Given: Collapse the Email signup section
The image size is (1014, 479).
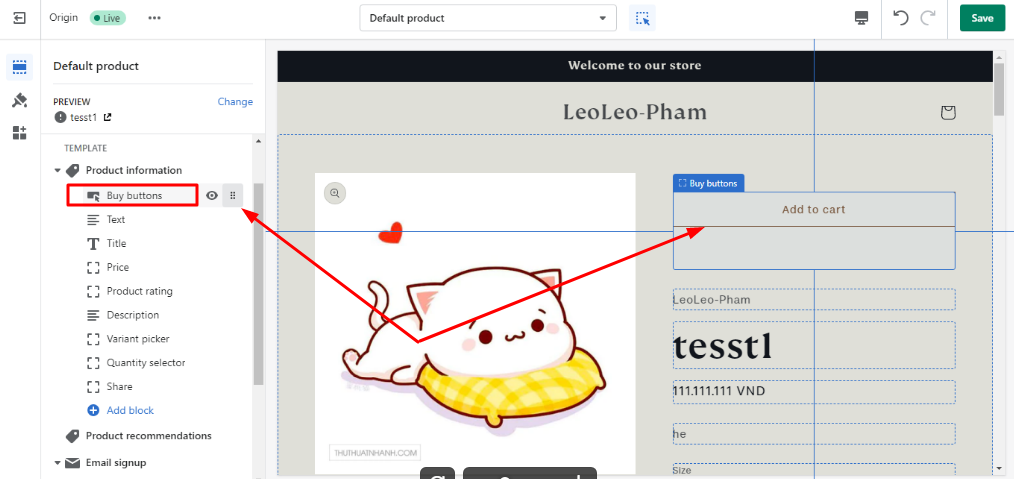Looking at the screenshot, I should tap(57, 463).
